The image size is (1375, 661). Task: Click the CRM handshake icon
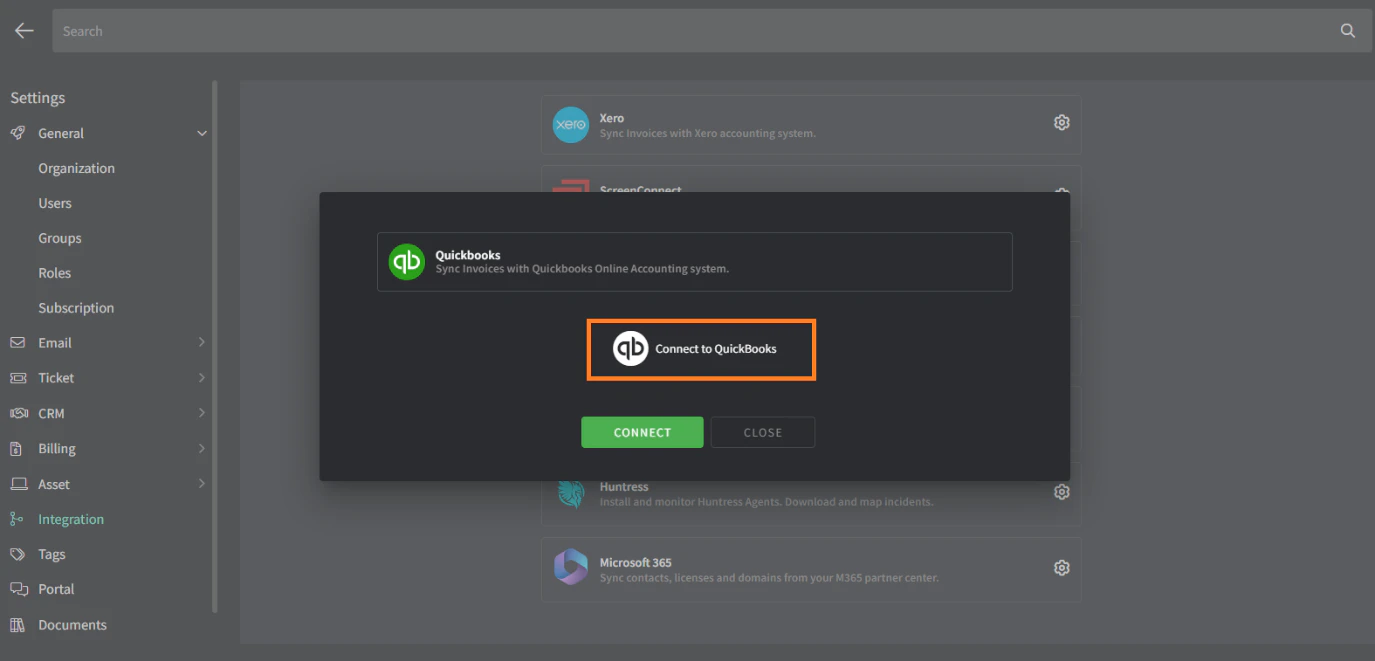tap(18, 413)
